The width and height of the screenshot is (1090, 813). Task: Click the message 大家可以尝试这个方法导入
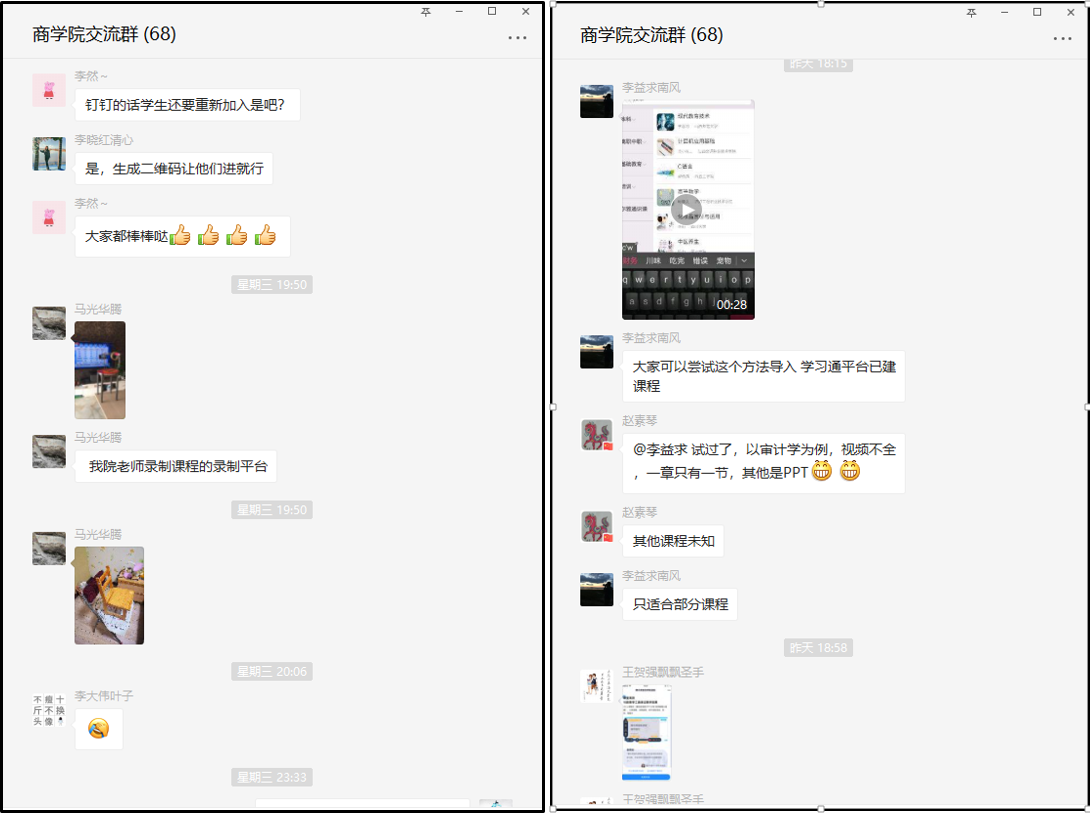763,376
